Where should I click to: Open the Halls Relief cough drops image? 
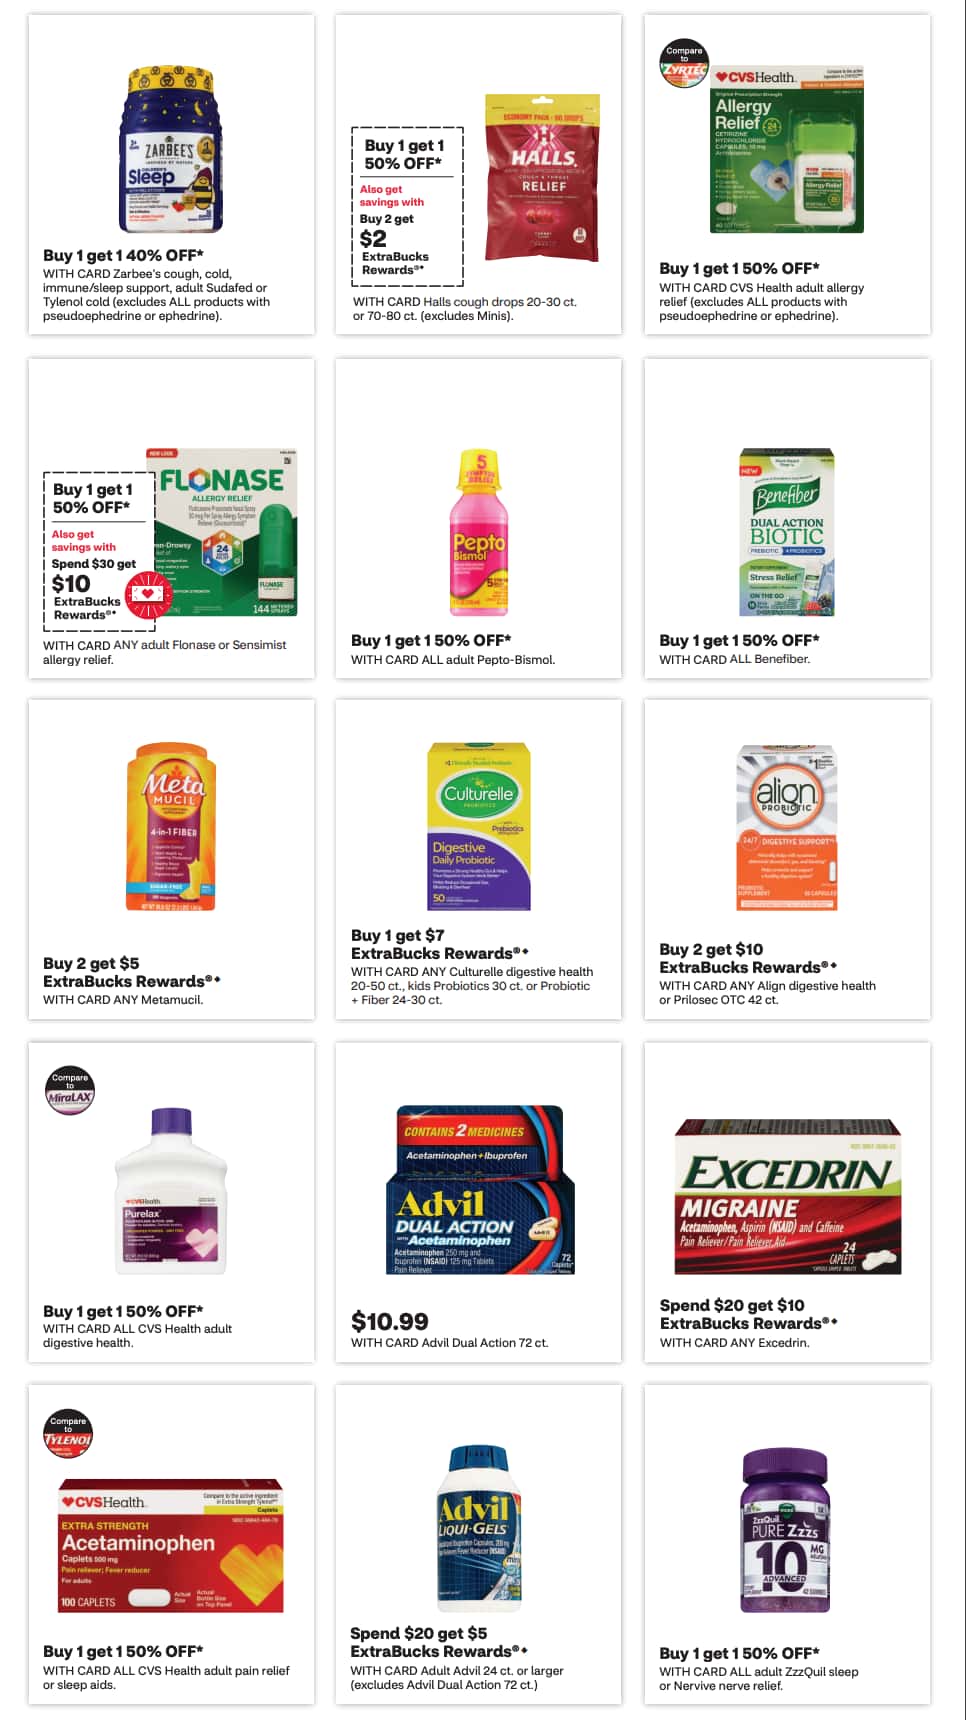pyautogui.click(x=543, y=177)
